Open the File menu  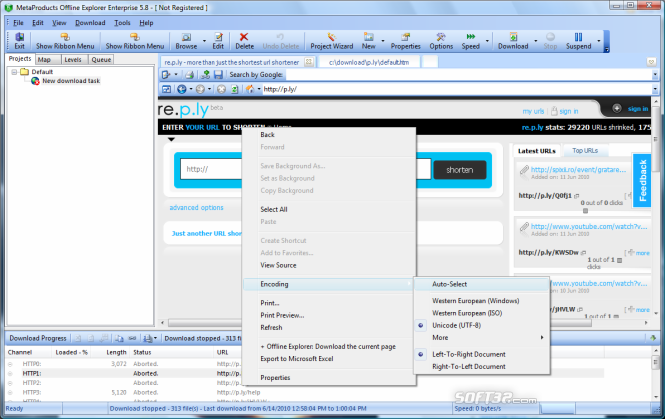click(x=18, y=23)
